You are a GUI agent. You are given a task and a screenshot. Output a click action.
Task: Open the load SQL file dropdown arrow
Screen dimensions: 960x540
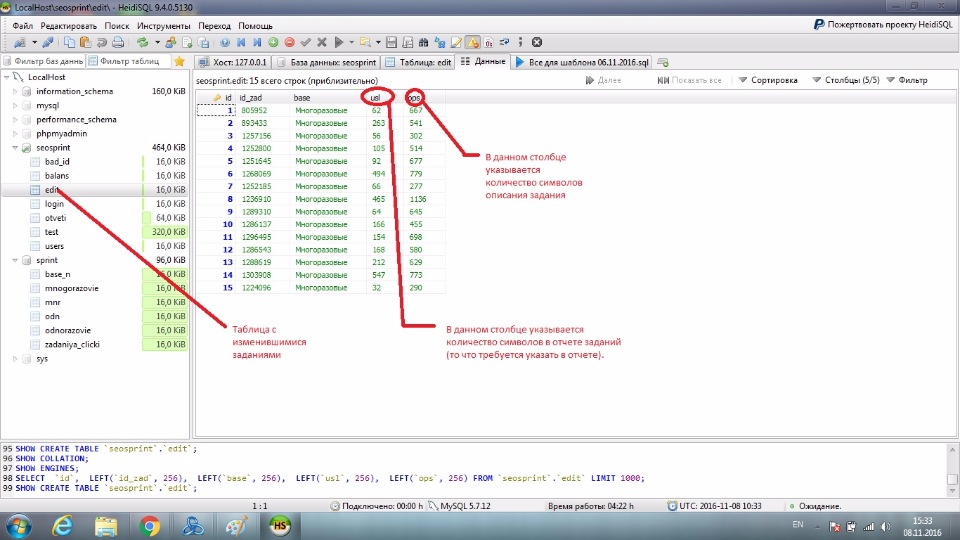378,42
